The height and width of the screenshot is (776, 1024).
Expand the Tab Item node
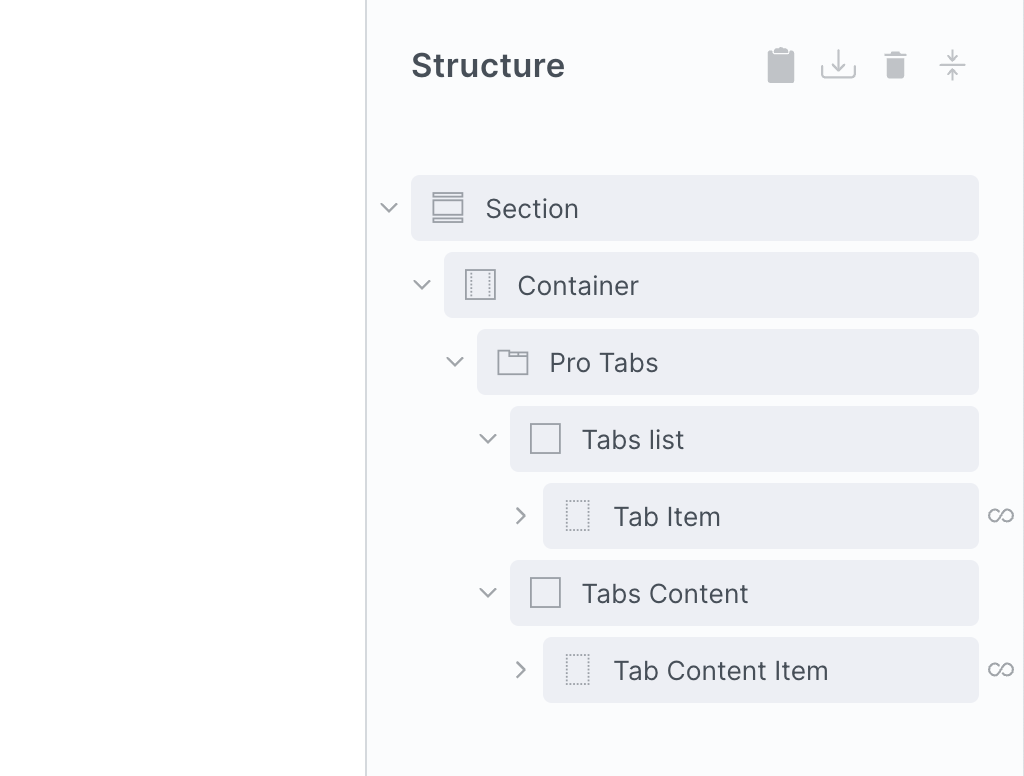(x=521, y=516)
